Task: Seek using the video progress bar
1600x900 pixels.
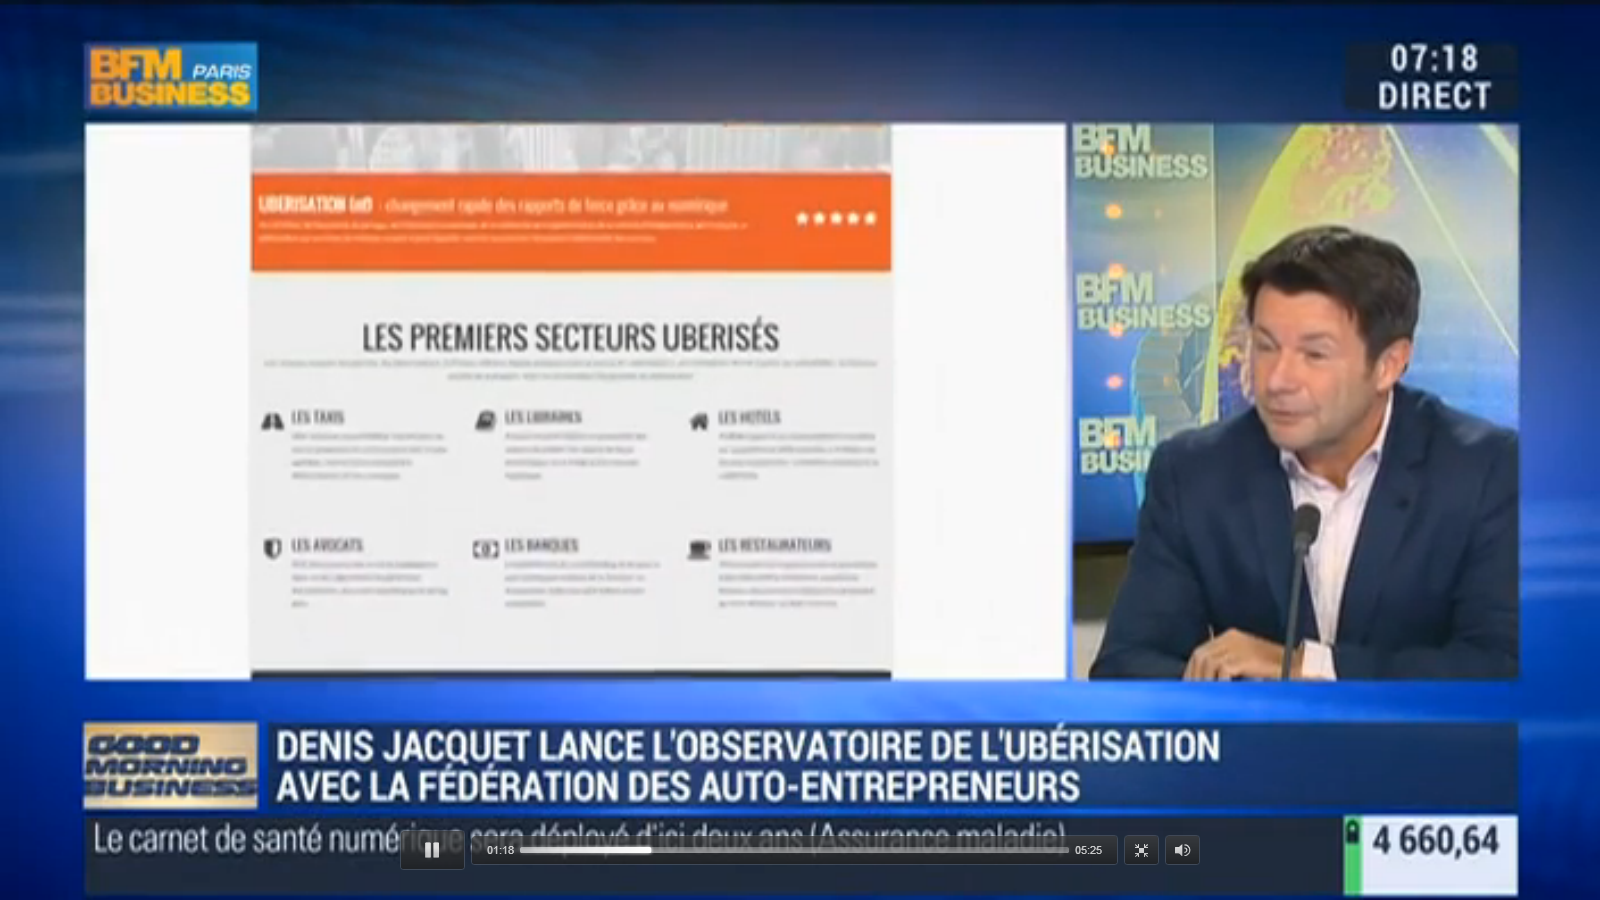Action: pyautogui.click(x=794, y=850)
